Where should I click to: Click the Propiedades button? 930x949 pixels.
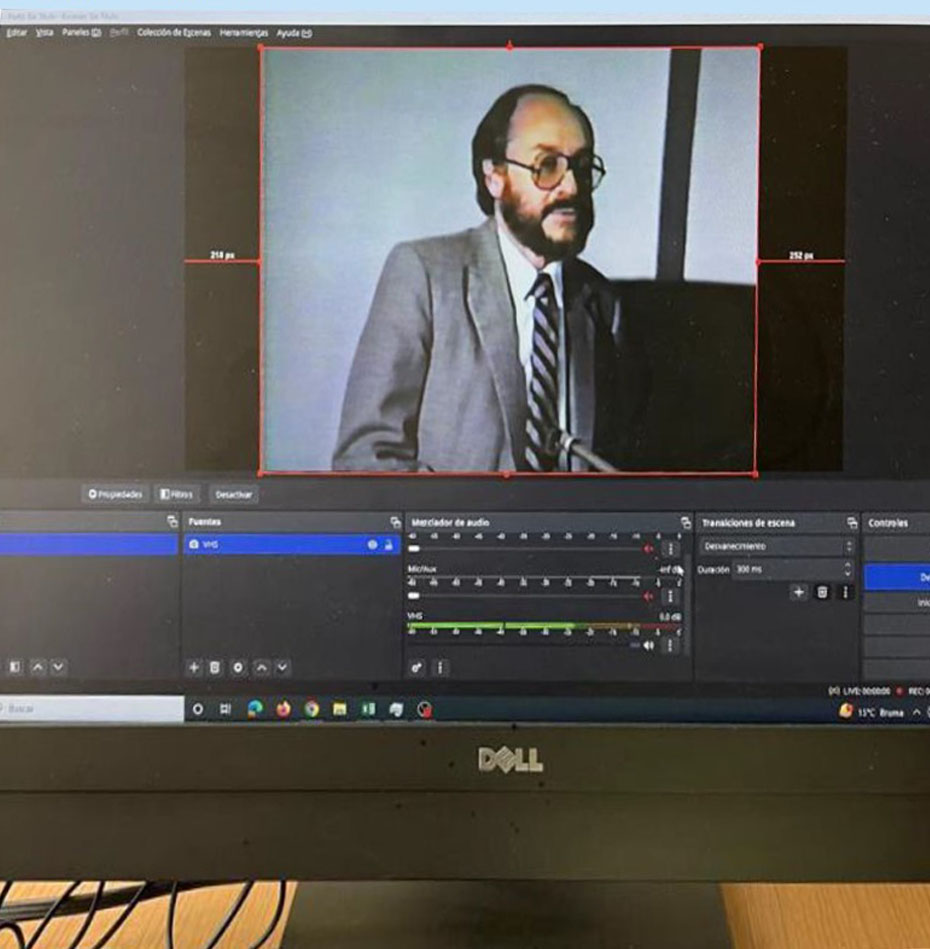click(115, 494)
